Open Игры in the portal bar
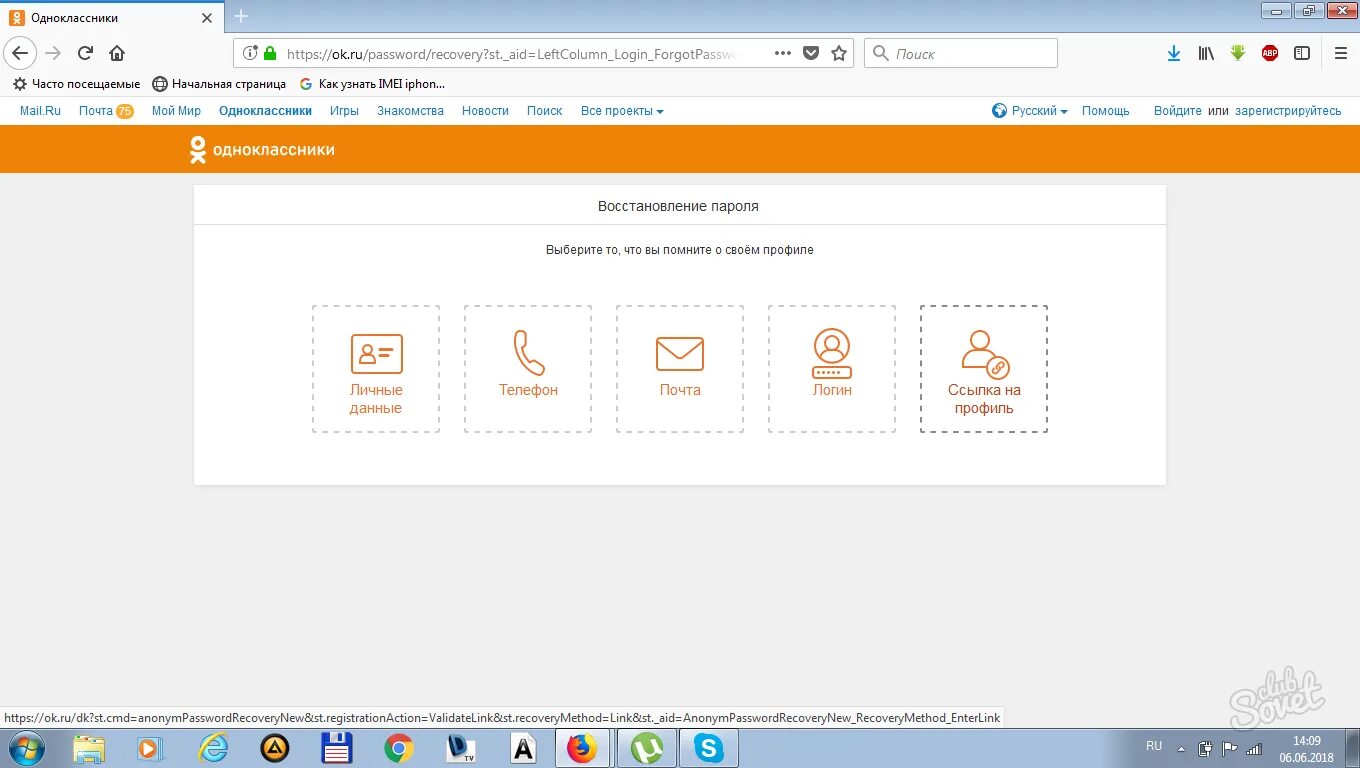1360x768 pixels. point(344,111)
